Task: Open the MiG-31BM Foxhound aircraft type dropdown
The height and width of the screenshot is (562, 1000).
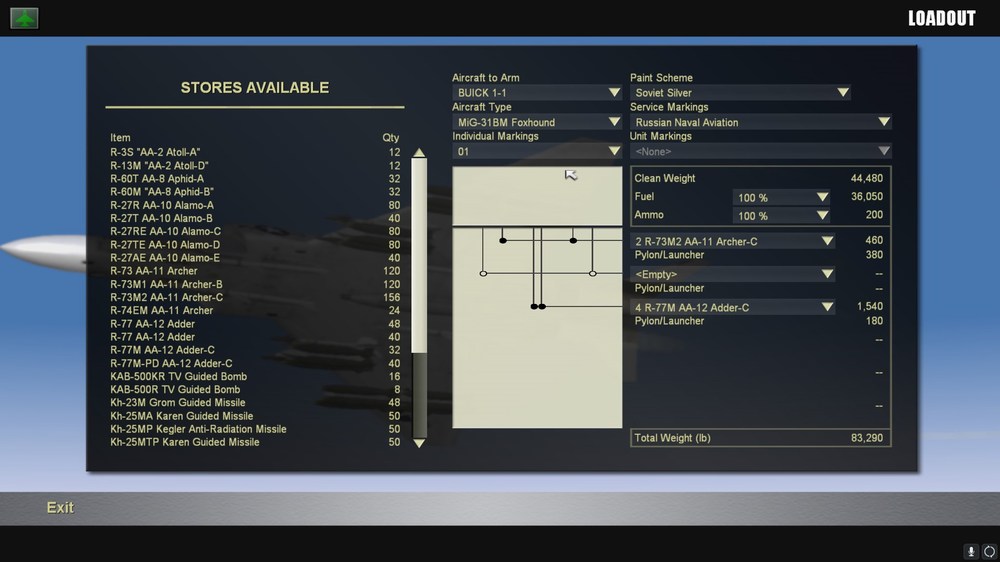Action: 537,122
